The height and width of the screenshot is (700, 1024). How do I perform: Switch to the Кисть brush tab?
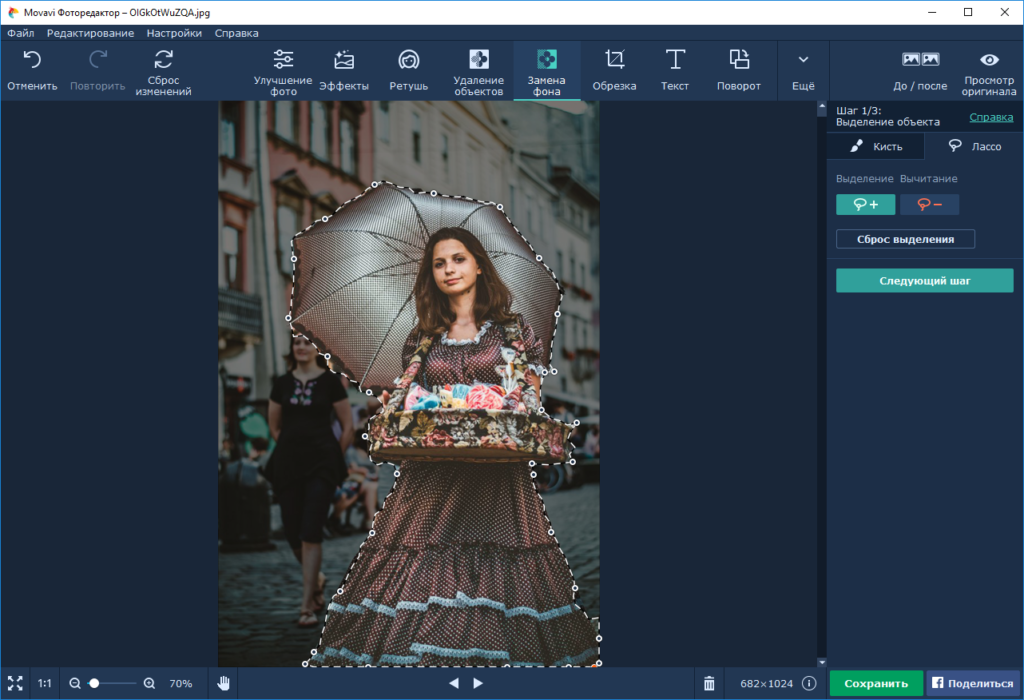[876, 146]
